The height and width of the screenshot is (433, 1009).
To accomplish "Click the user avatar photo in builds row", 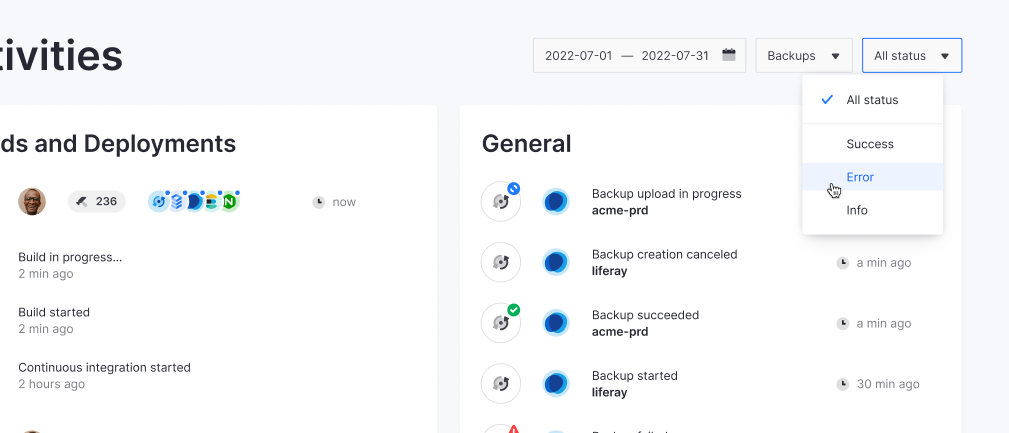I will pos(32,202).
